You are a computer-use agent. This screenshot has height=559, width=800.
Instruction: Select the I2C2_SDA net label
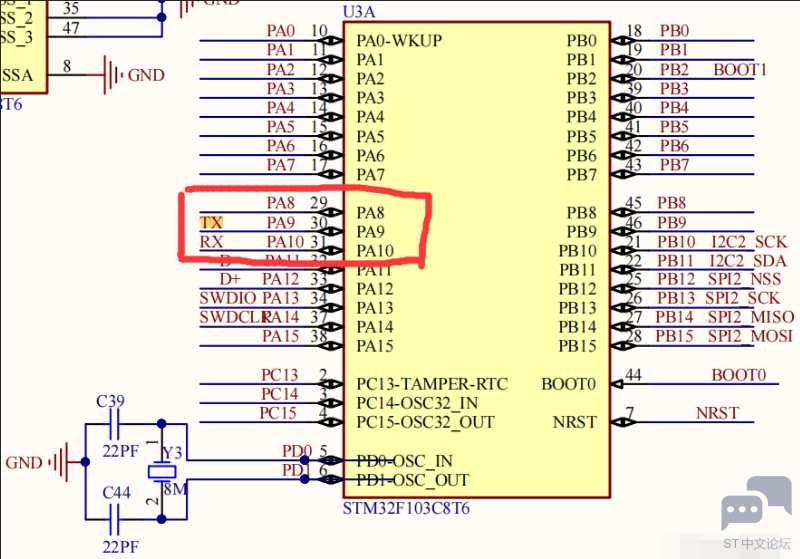pyautogui.click(x=748, y=261)
